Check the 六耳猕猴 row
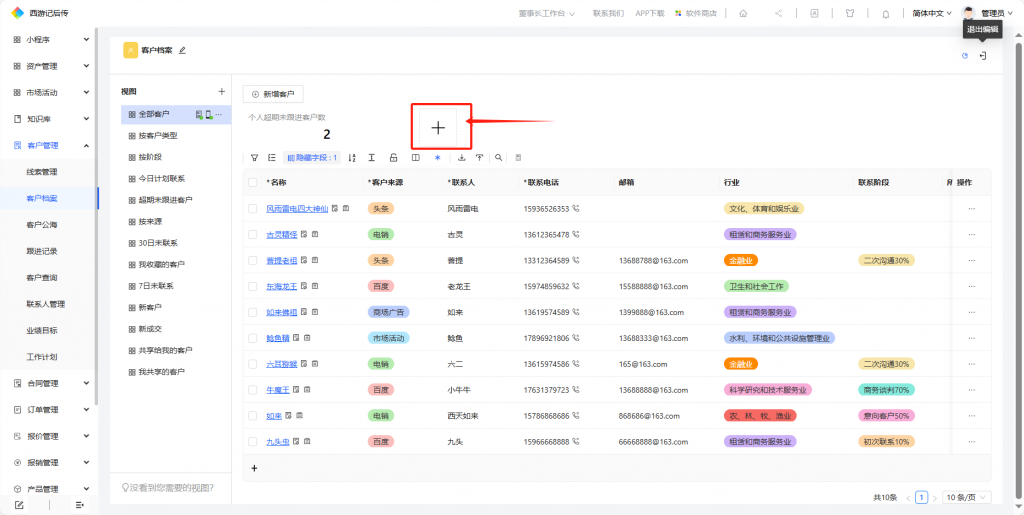Screen dimensions: 1024x515 pyautogui.click(x=253, y=364)
